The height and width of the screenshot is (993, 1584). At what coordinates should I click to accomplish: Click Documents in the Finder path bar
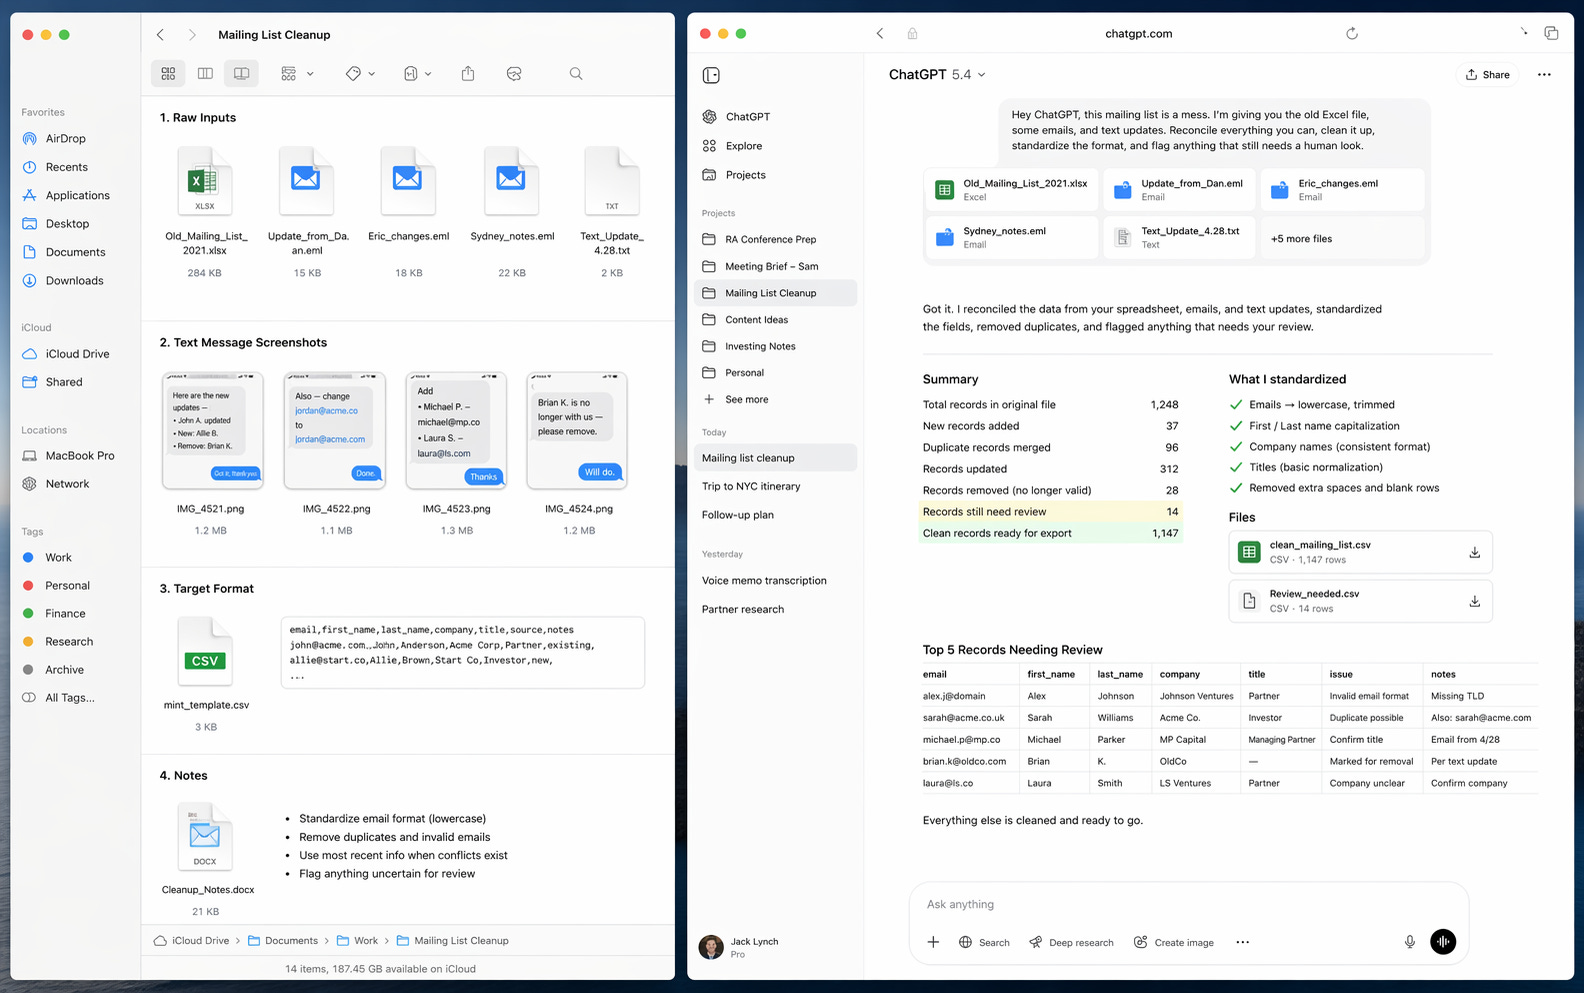point(283,941)
